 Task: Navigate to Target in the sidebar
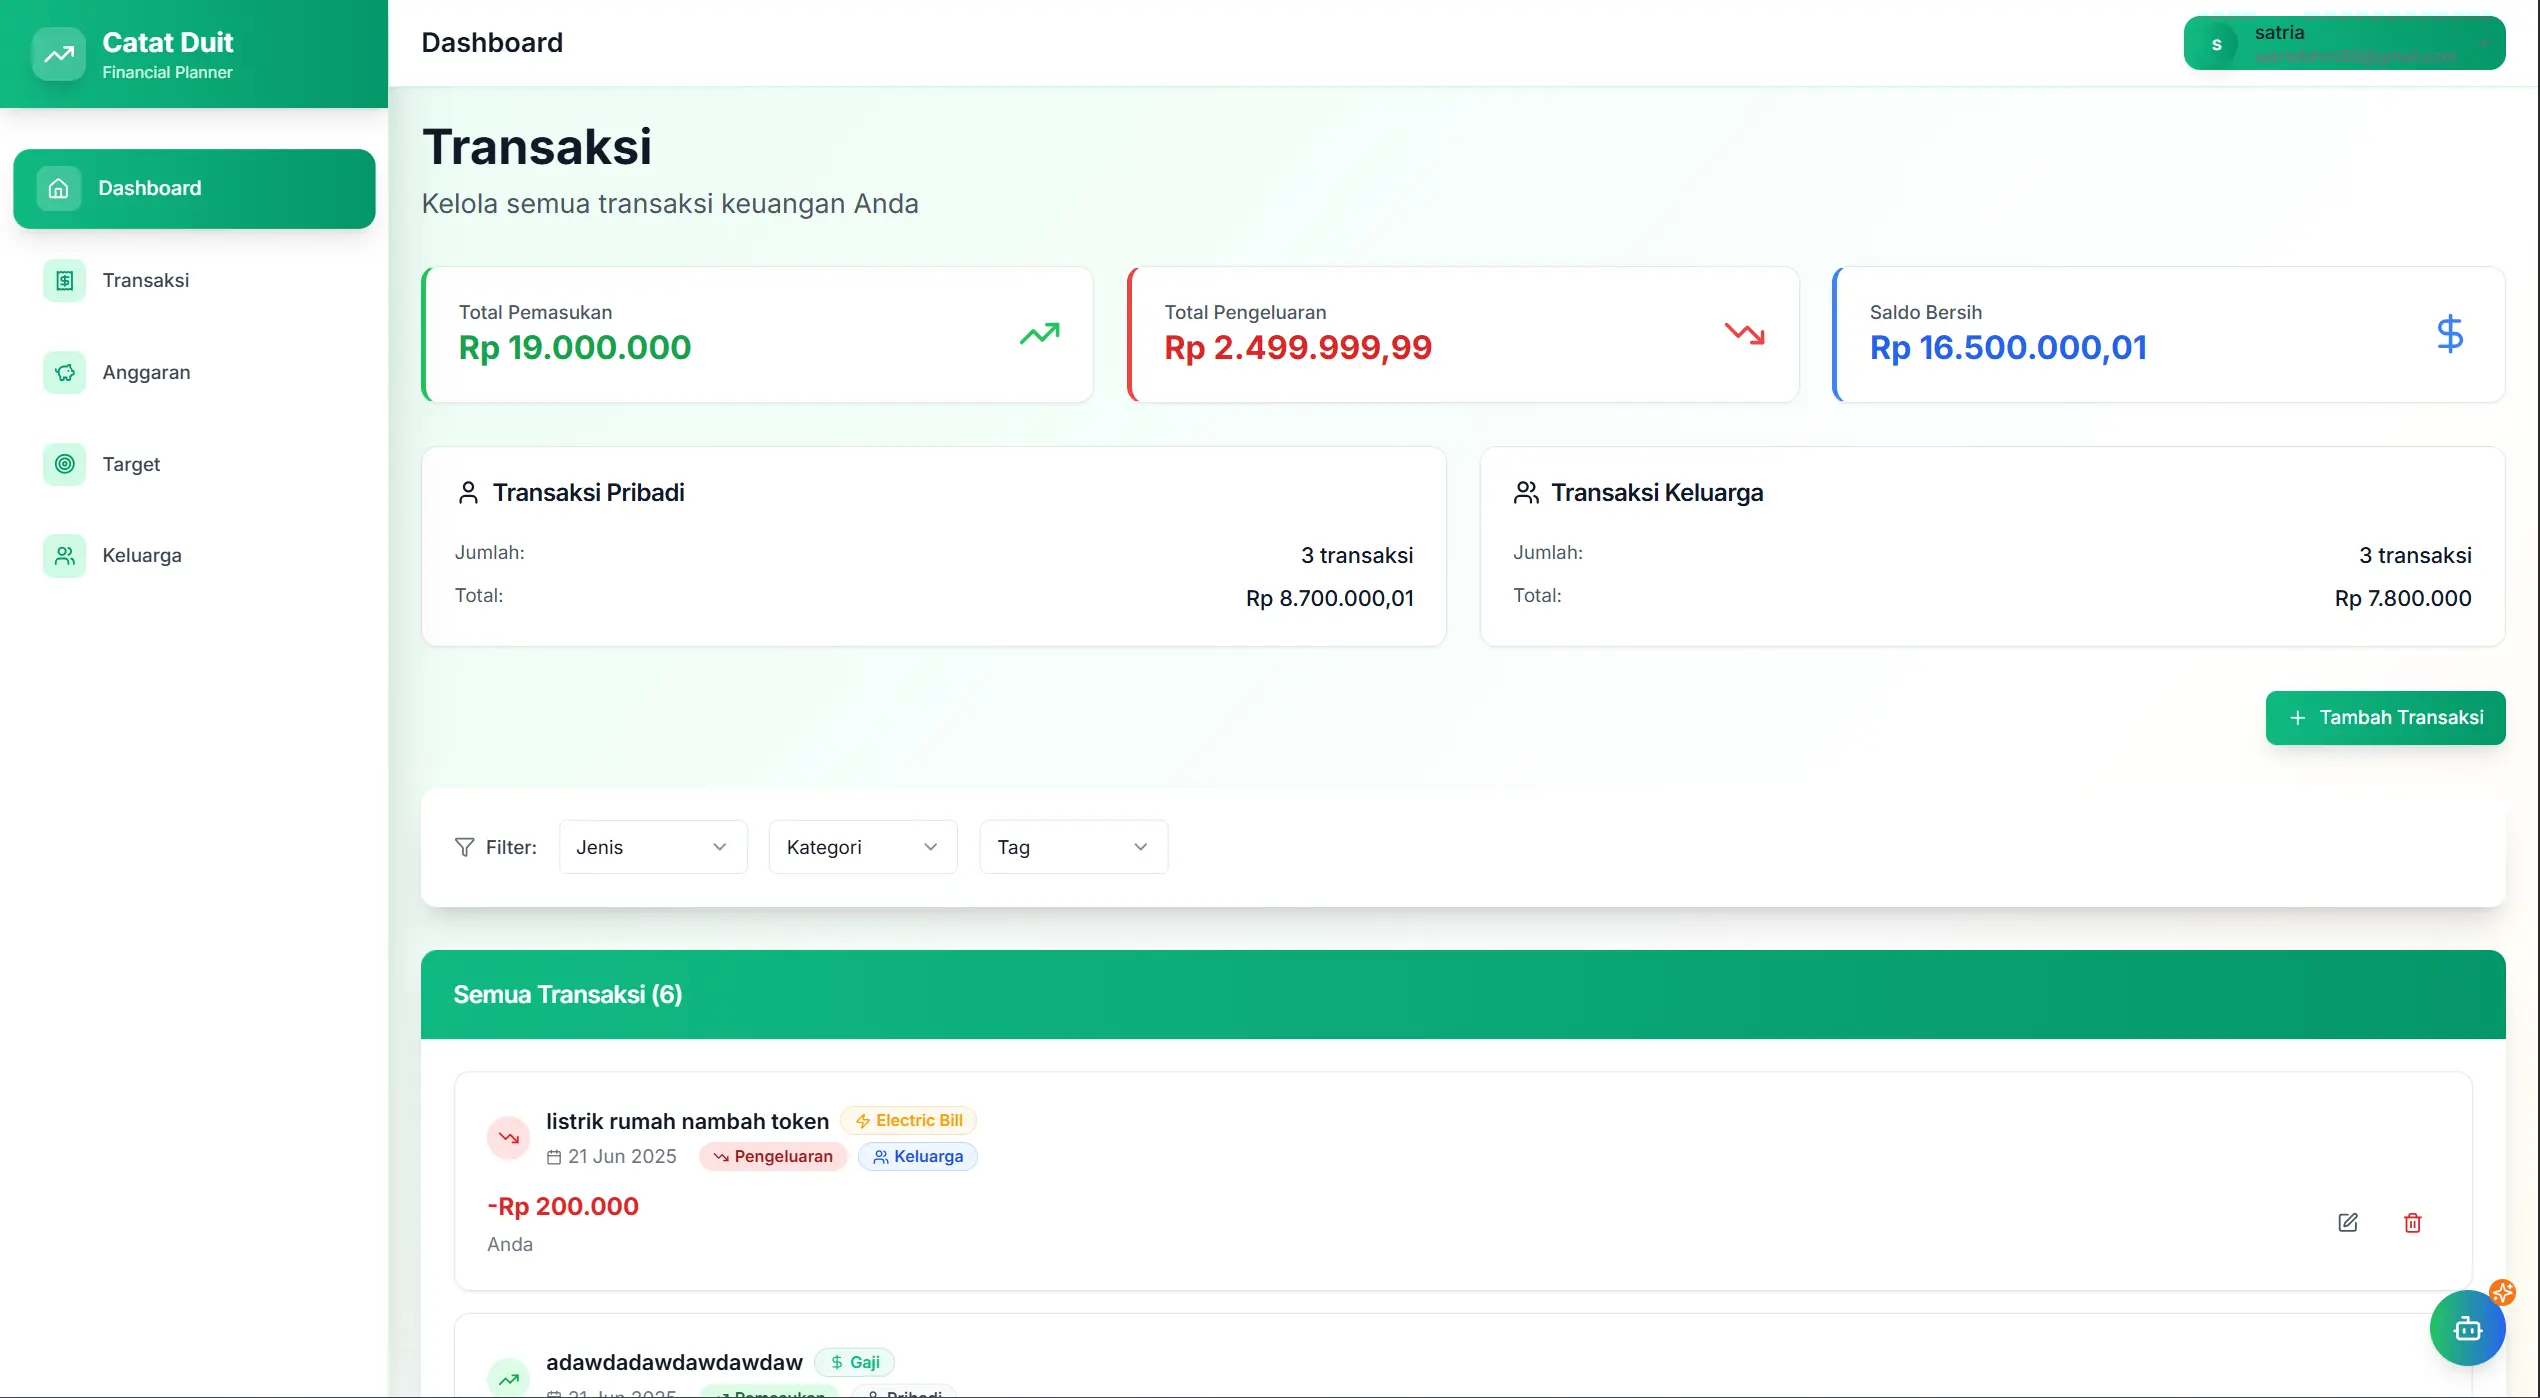[131, 464]
